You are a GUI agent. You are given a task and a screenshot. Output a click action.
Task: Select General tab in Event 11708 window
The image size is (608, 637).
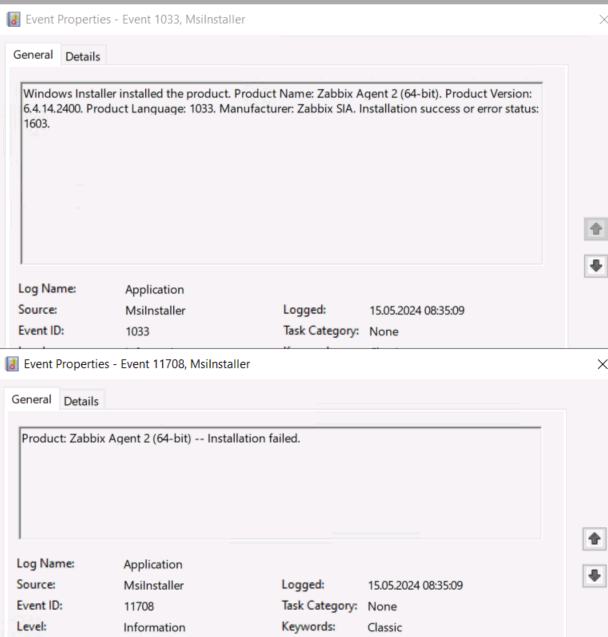click(31, 399)
